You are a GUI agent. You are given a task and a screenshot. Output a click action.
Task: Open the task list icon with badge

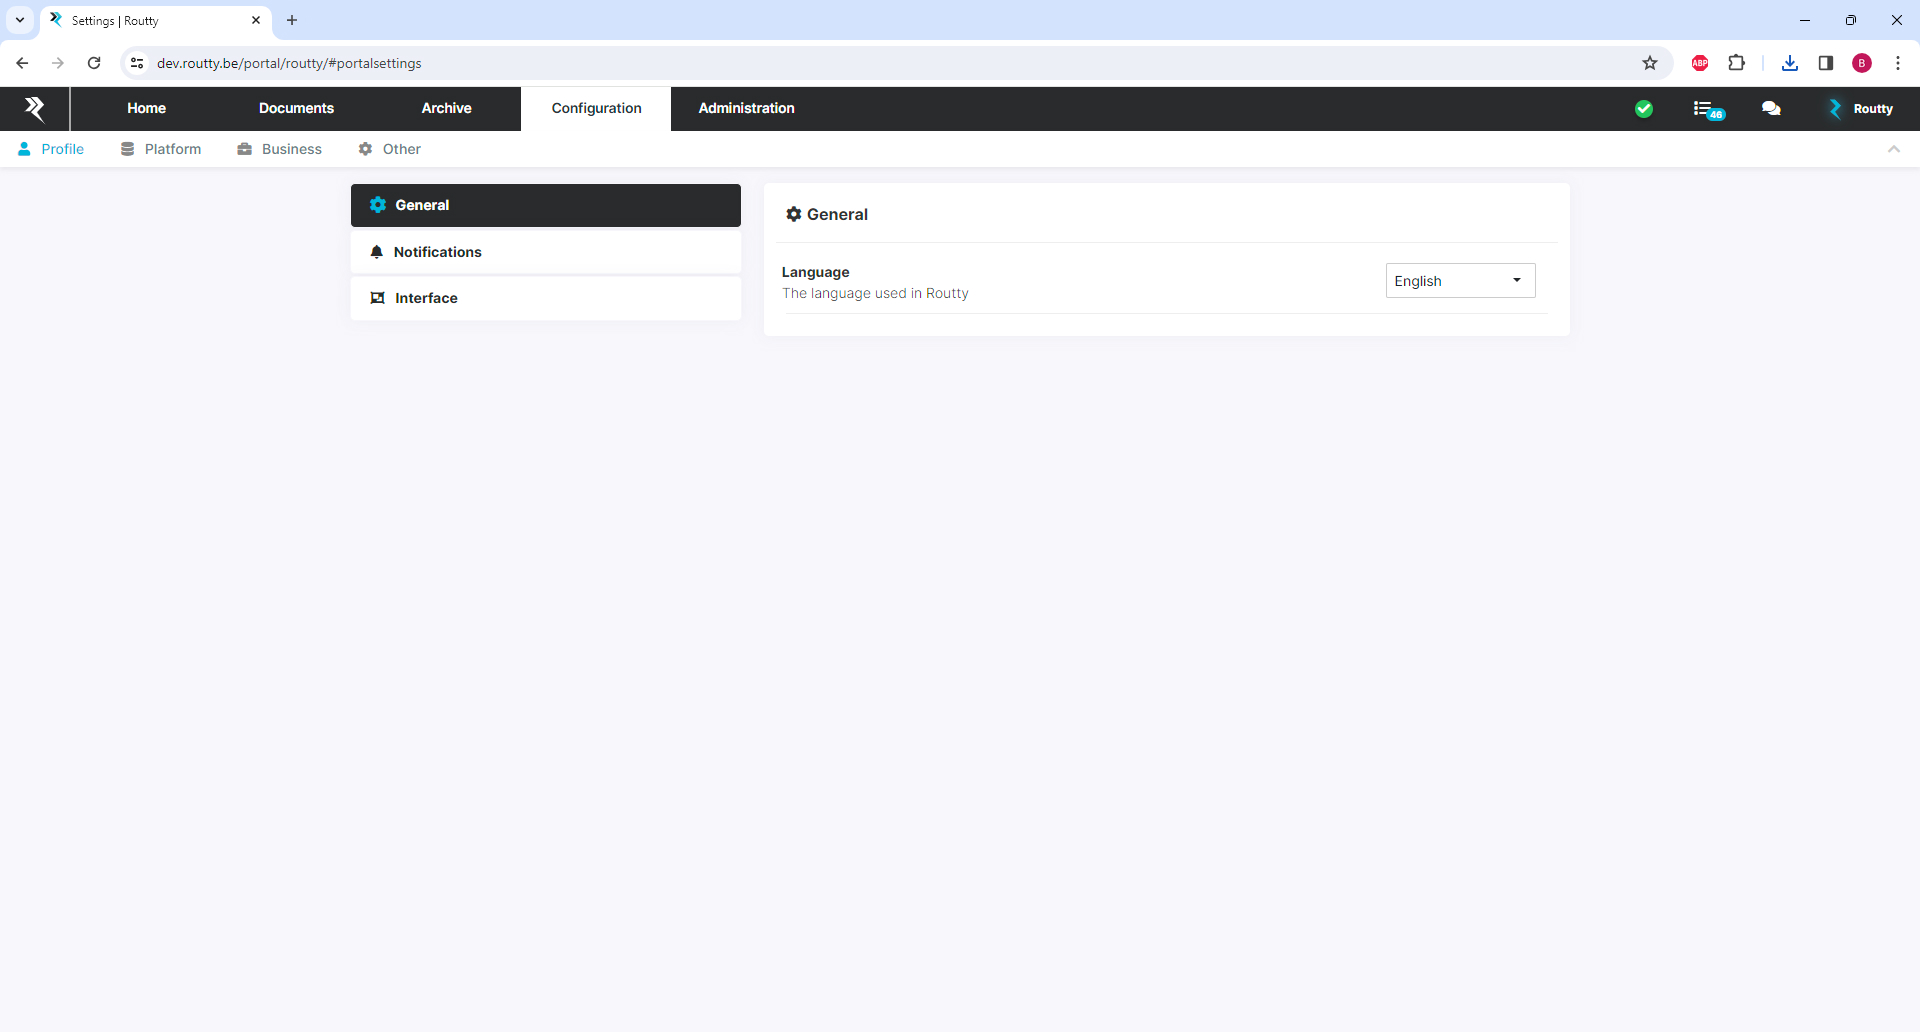click(x=1707, y=109)
